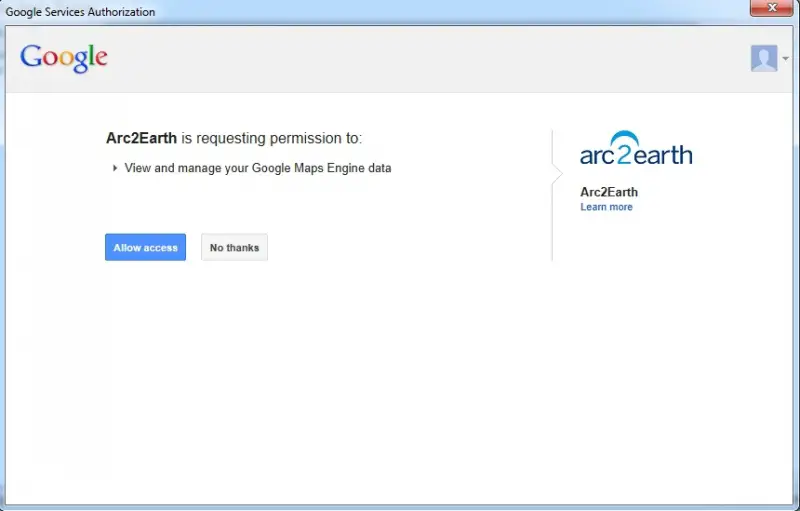The image size is (800, 511).
Task: Close the Google Services Authorization window
Action: pos(771,8)
